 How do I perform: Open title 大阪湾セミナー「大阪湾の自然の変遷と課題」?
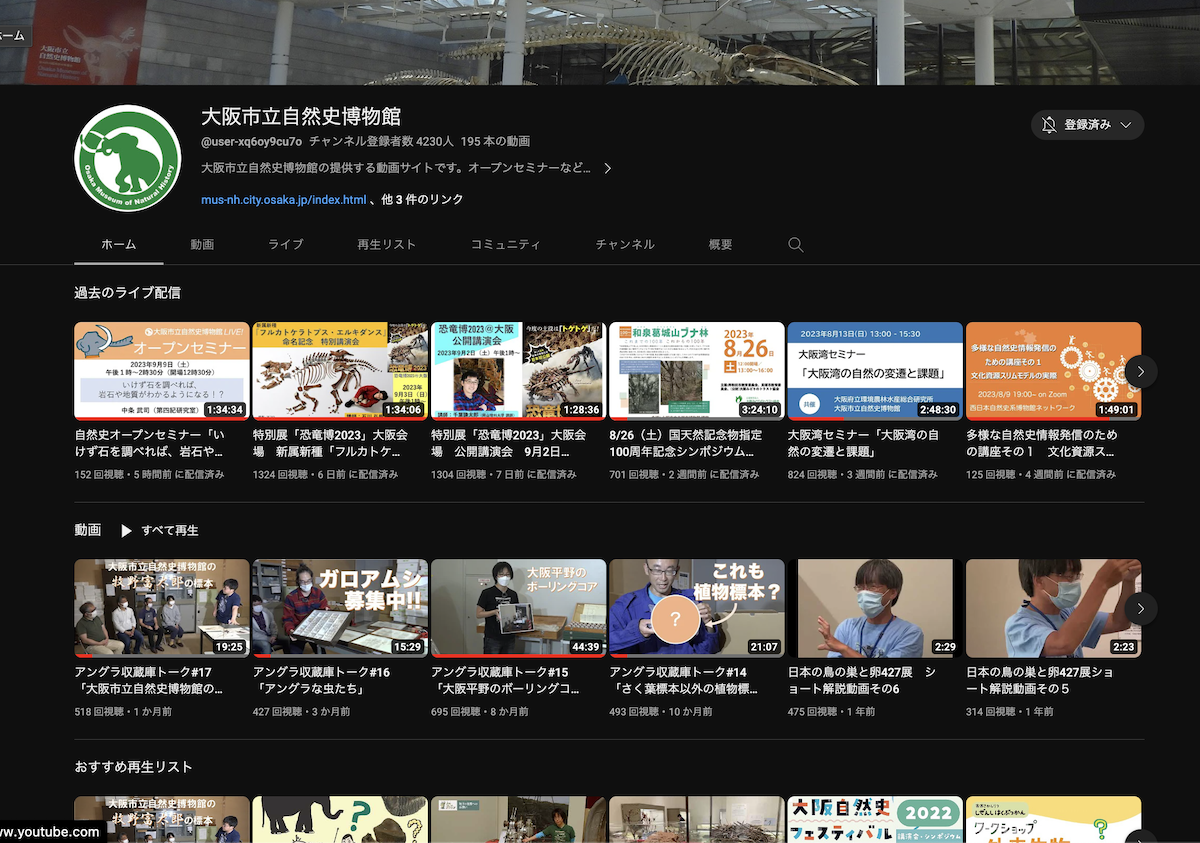click(863, 444)
